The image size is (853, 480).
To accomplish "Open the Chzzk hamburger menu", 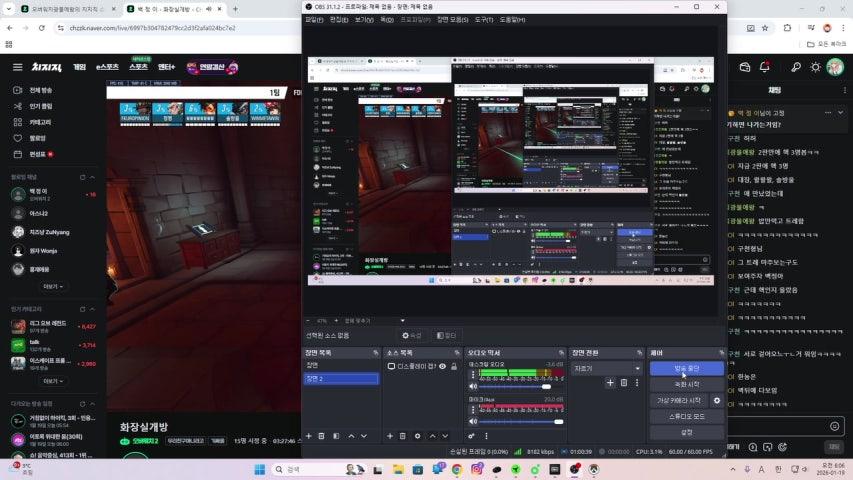I will pyautogui.click(x=17, y=67).
